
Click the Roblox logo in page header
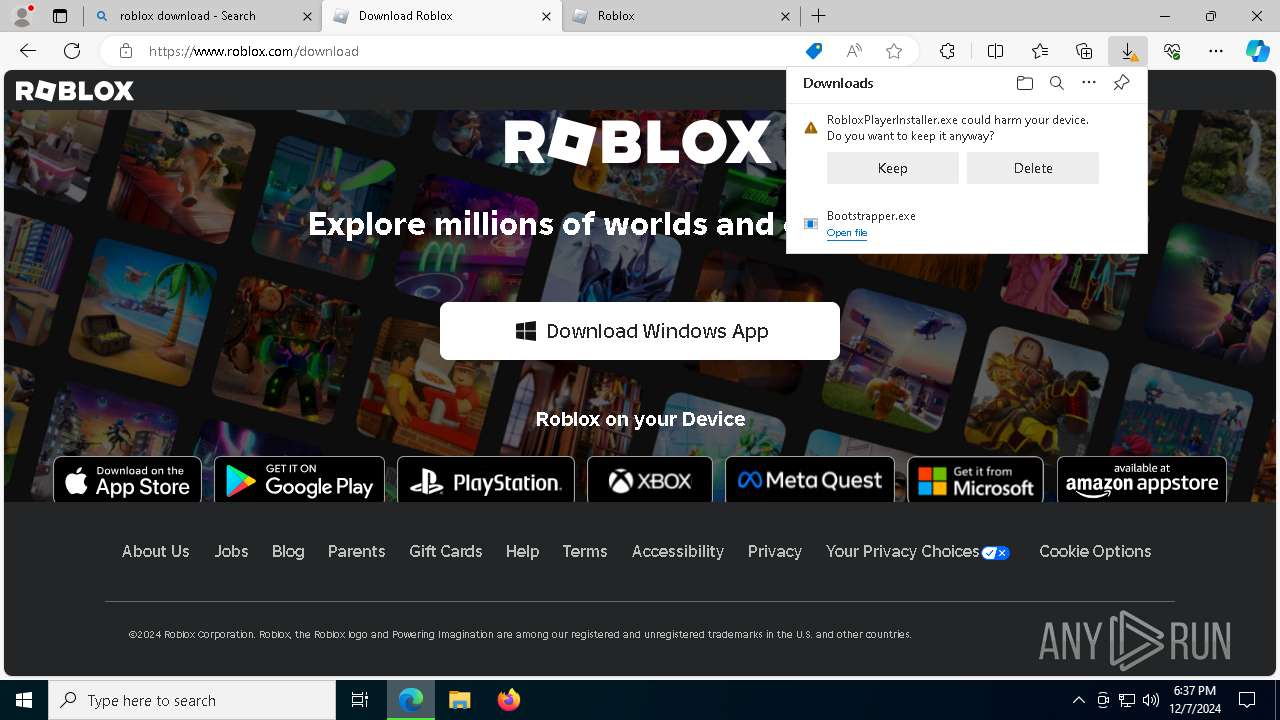click(x=75, y=91)
